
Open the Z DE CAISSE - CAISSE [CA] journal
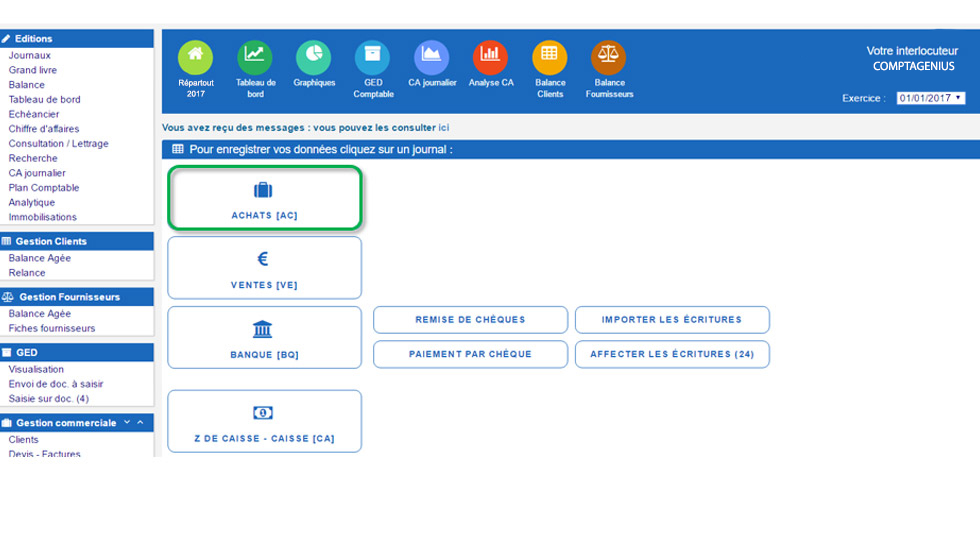[264, 421]
